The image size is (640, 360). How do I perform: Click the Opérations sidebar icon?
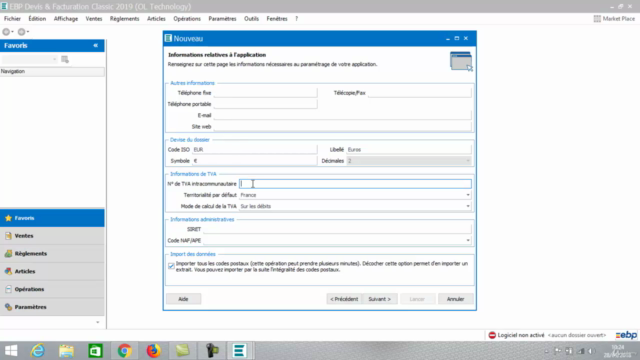(8, 289)
